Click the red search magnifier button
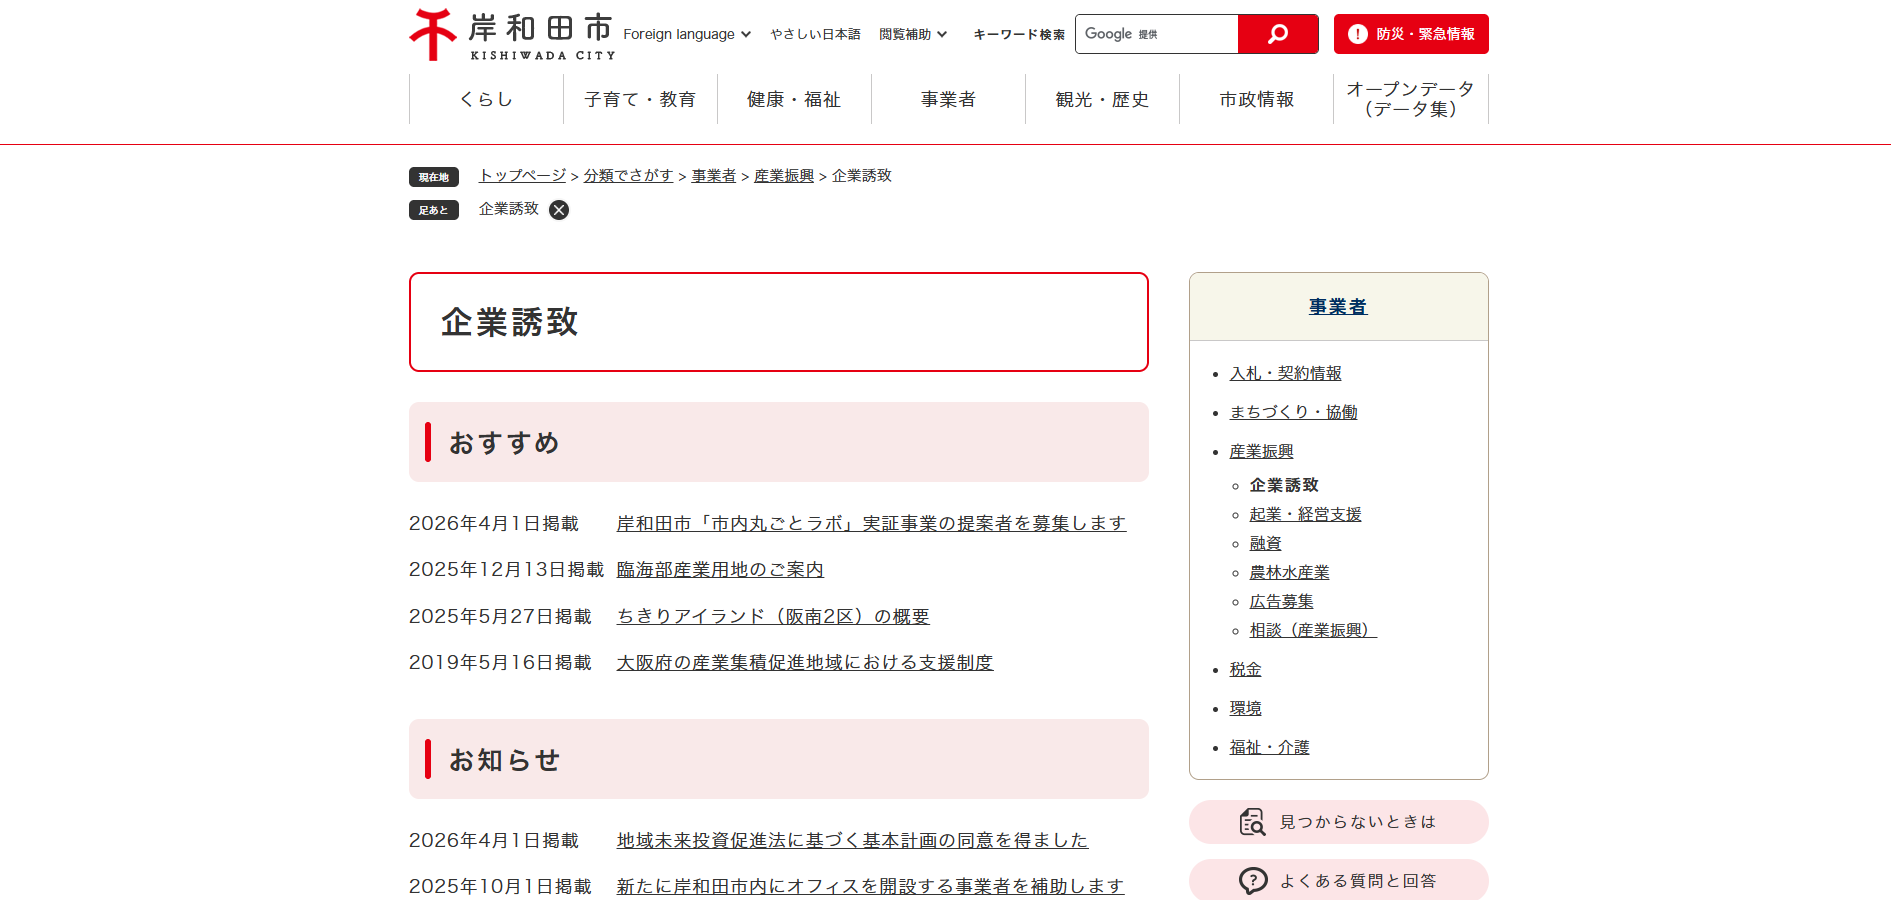This screenshot has width=1891, height=900. 1278,34
